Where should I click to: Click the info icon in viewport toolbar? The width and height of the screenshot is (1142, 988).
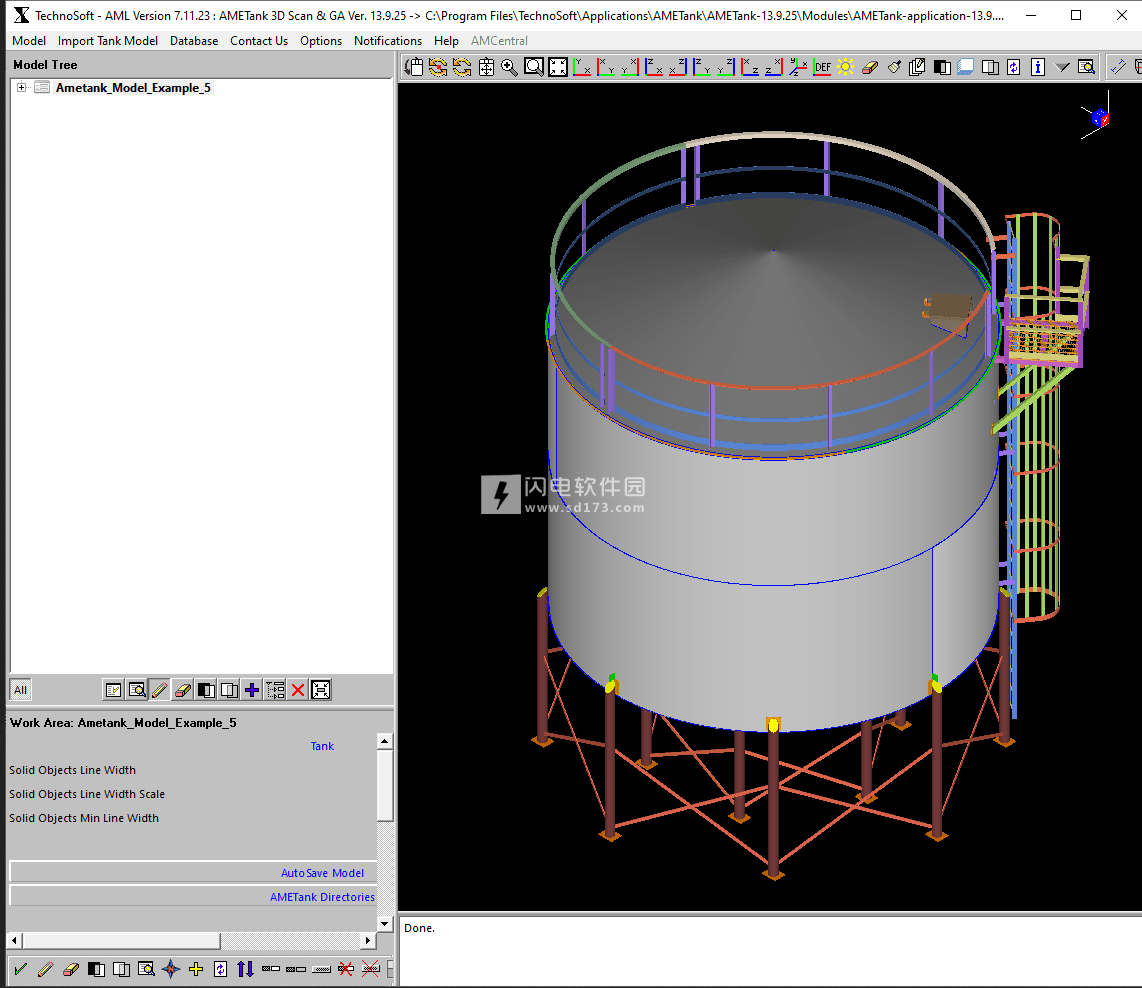[1038, 67]
